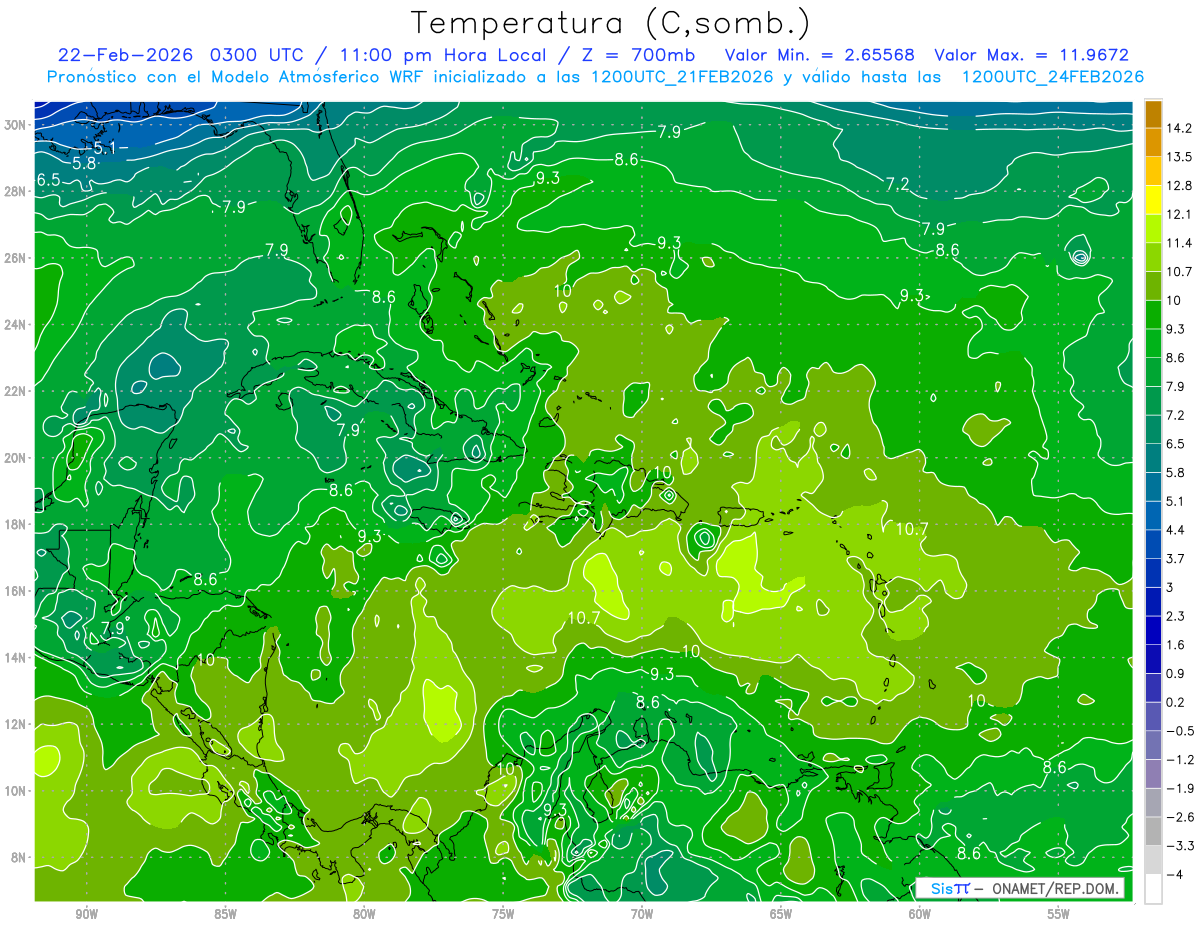Click the 26N latitude axis label
Image resolution: width=1200 pixels, height=927 pixels.
pos(17,258)
